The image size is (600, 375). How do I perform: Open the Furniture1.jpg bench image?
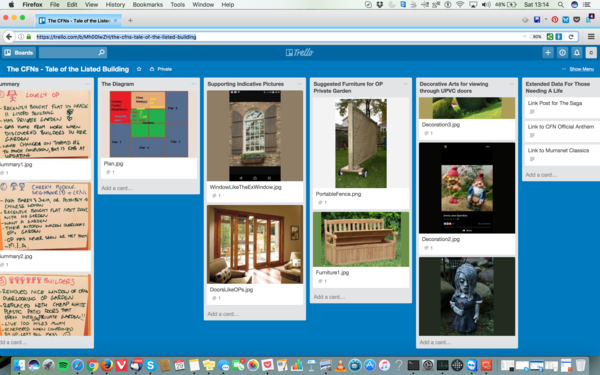point(361,239)
